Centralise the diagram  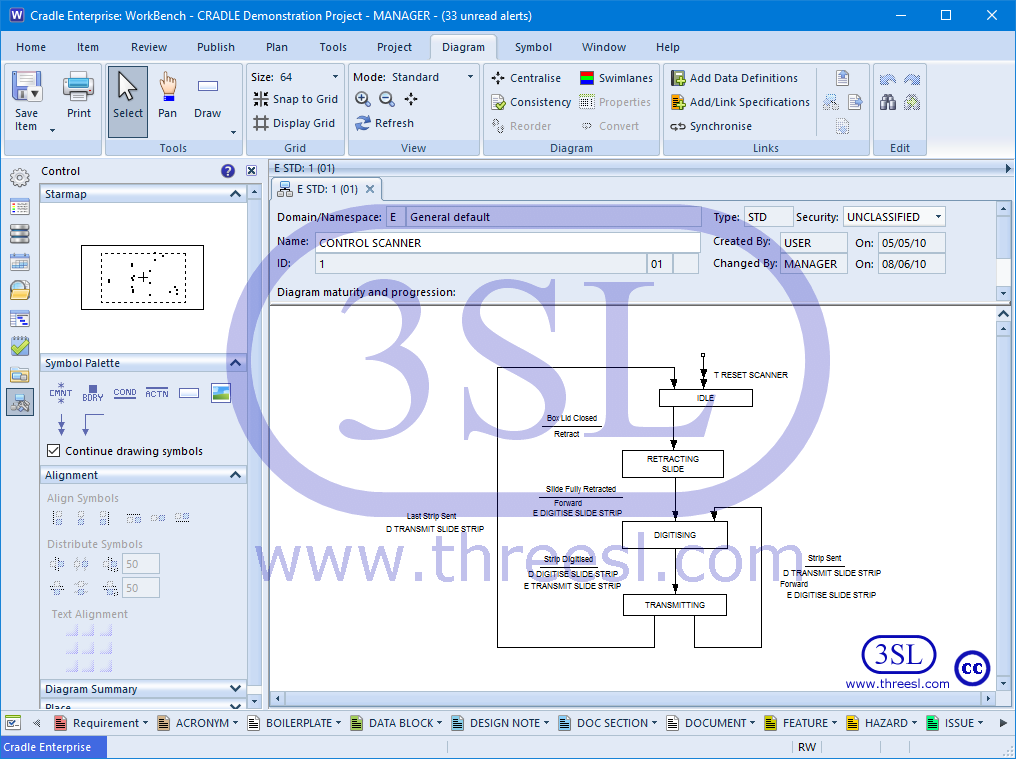click(x=526, y=78)
